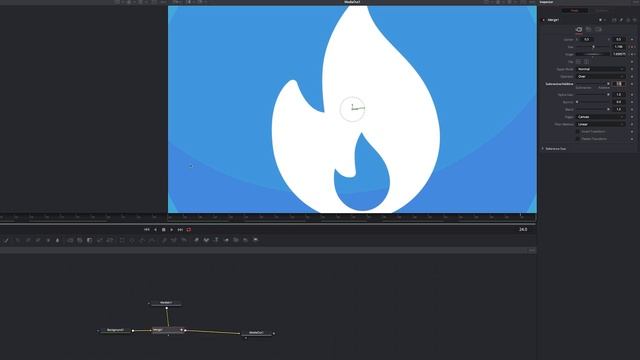Enable the Flatten Transform checkbox
Viewport: 640px width, 360px height.
point(578,139)
